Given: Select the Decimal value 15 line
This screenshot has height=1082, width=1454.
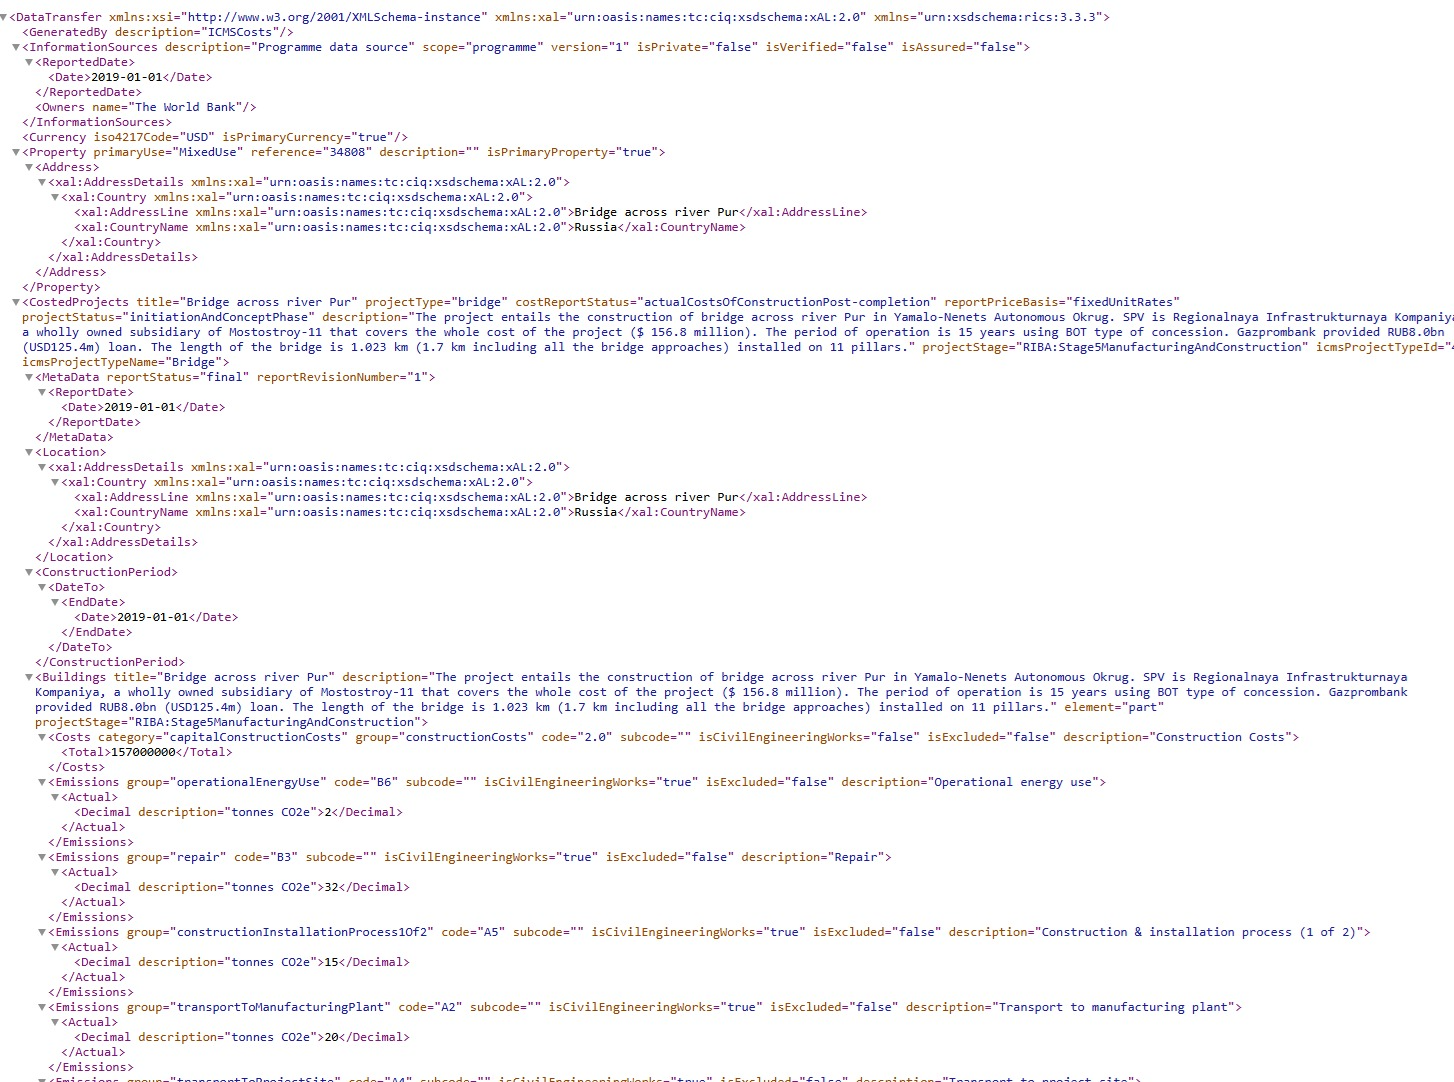Looking at the screenshot, I should [242, 962].
